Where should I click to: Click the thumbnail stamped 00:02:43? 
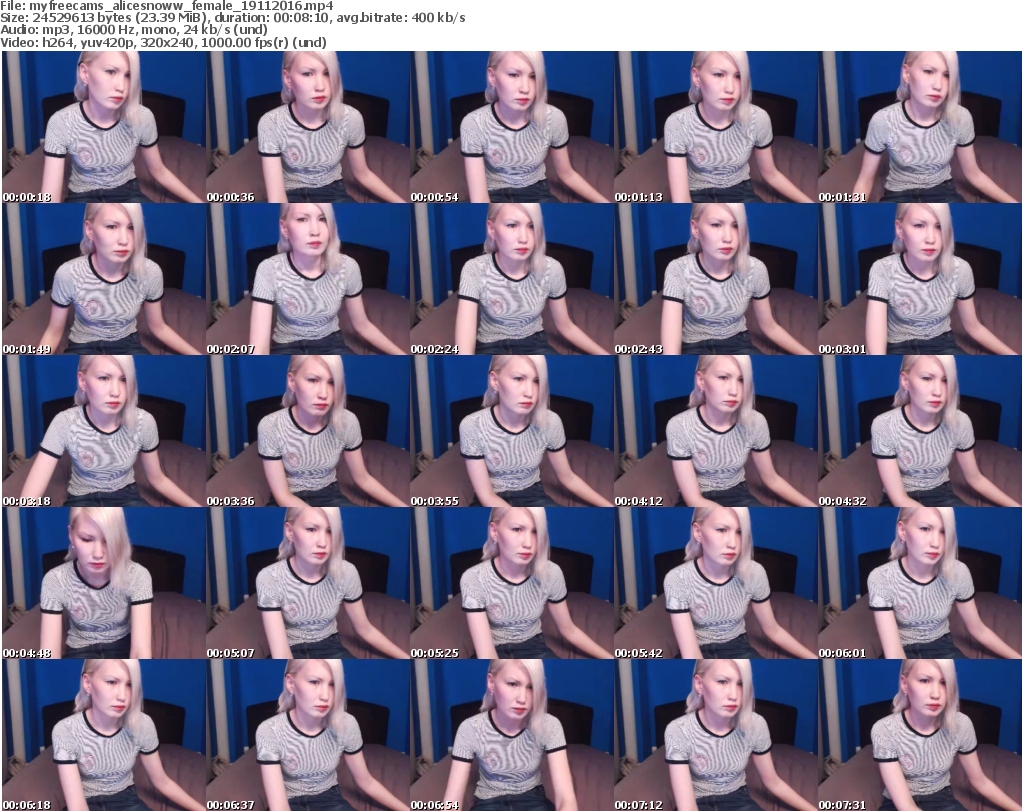[x=716, y=279]
